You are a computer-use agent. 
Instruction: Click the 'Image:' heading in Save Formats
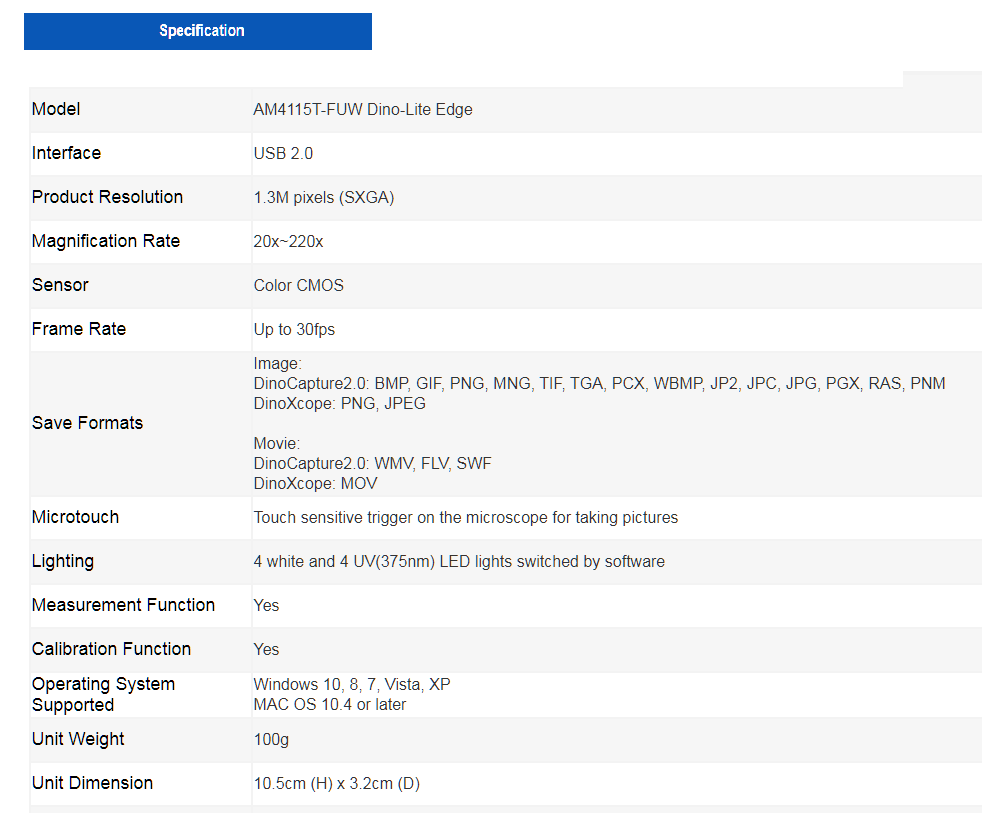277,364
